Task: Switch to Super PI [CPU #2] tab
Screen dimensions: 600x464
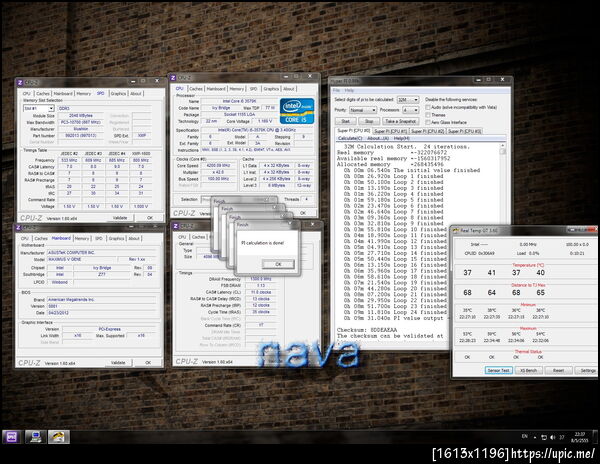Action: (427, 131)
